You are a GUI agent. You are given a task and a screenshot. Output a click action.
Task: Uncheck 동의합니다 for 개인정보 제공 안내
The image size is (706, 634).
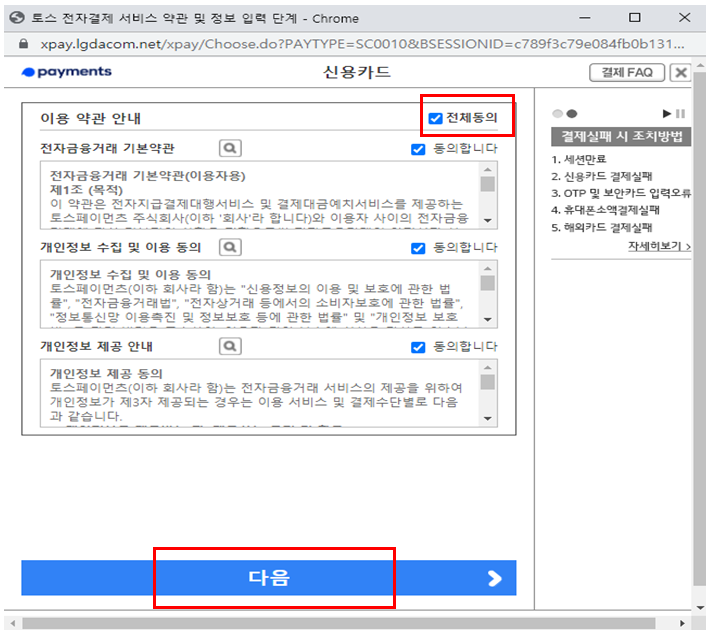418,347
